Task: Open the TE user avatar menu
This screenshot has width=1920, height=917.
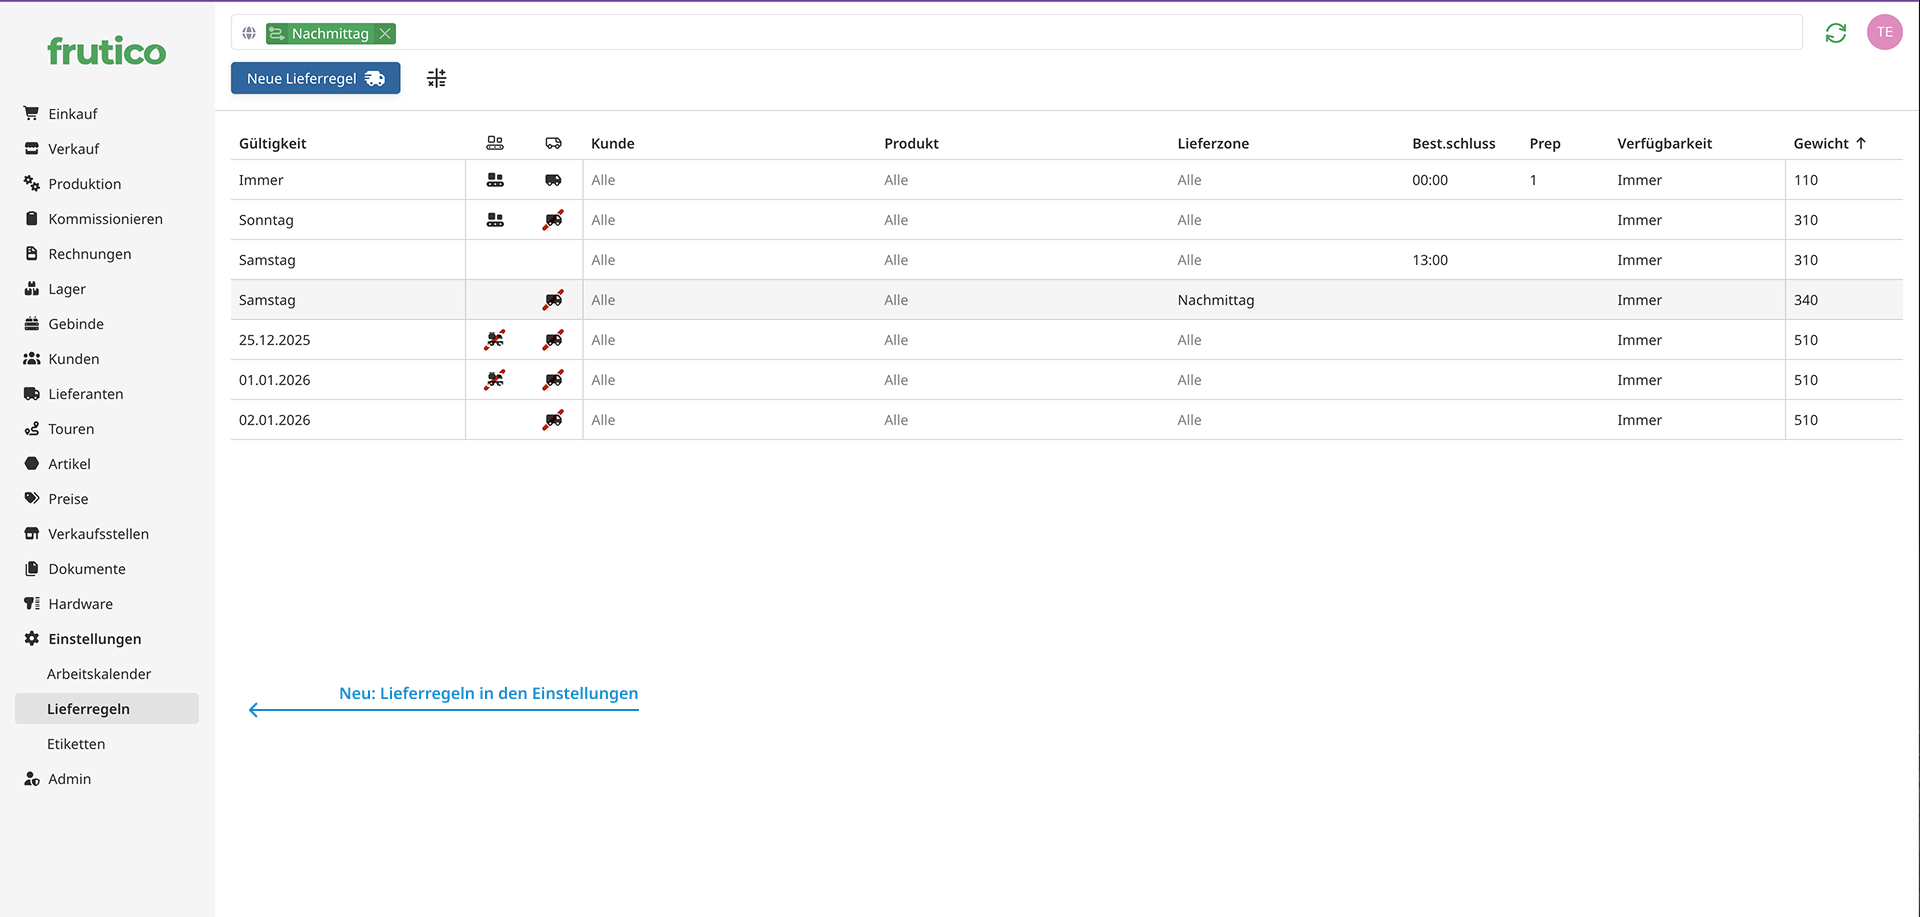Action: (1884, 32)
